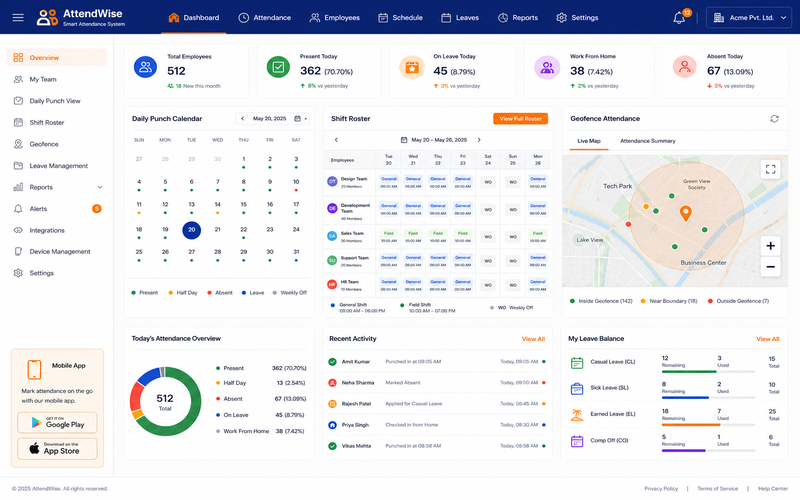The height and width of the screenshot is (500, 800).
Task: Click the Comp Off purple progress bar
Action: (x=683, y=451)
